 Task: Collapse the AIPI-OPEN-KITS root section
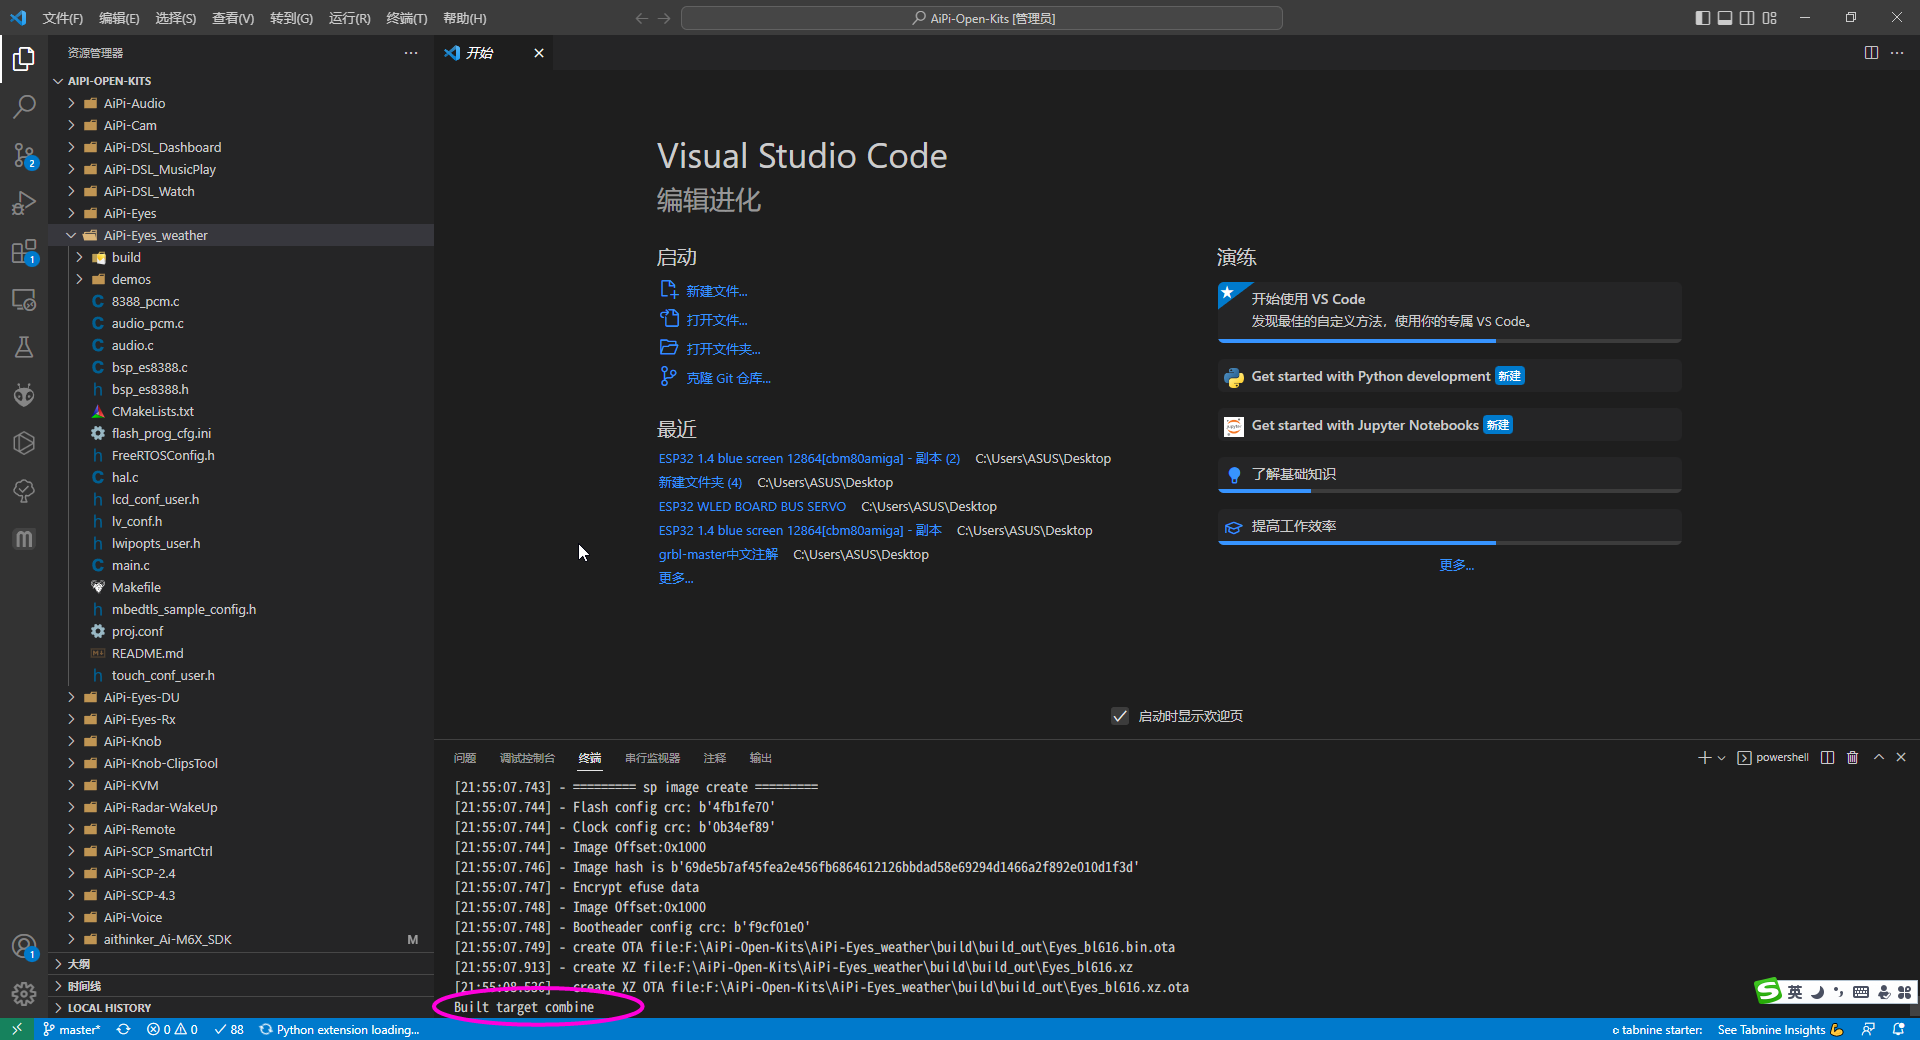[241, 81]
